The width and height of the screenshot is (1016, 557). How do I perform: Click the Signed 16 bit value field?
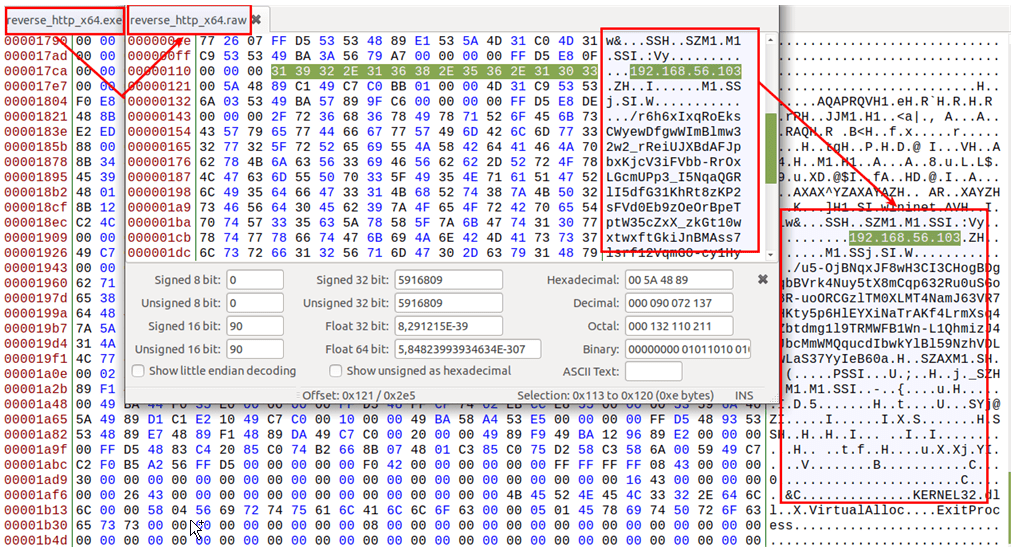coord(255,326)
